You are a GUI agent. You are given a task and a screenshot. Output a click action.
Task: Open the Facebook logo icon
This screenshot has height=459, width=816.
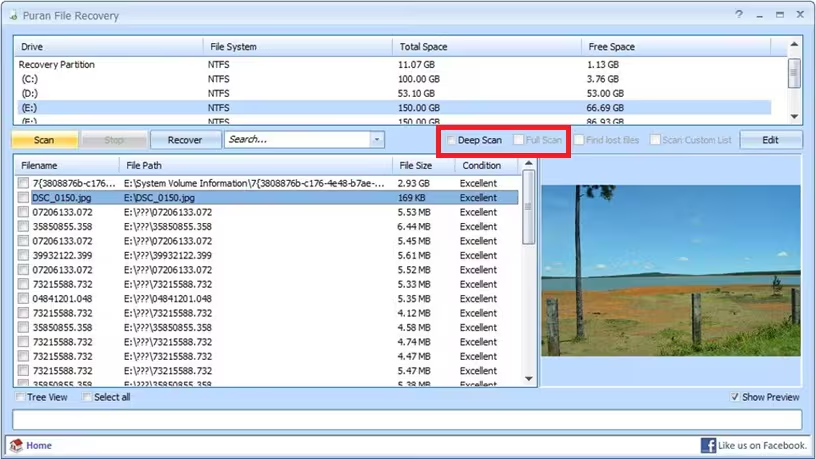[708, 445]
